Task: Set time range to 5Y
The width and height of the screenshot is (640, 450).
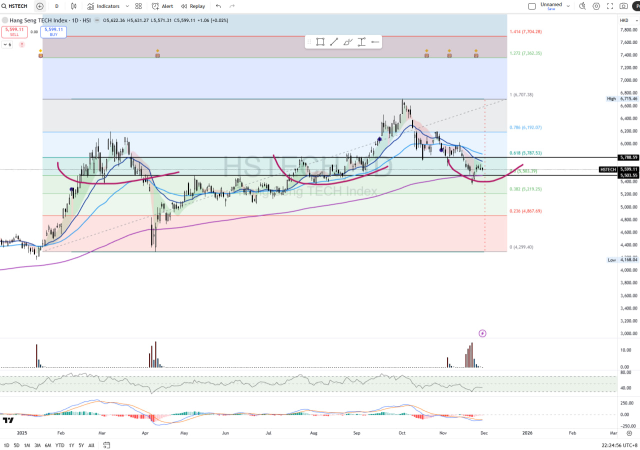Action: click(x=81, y=445)
